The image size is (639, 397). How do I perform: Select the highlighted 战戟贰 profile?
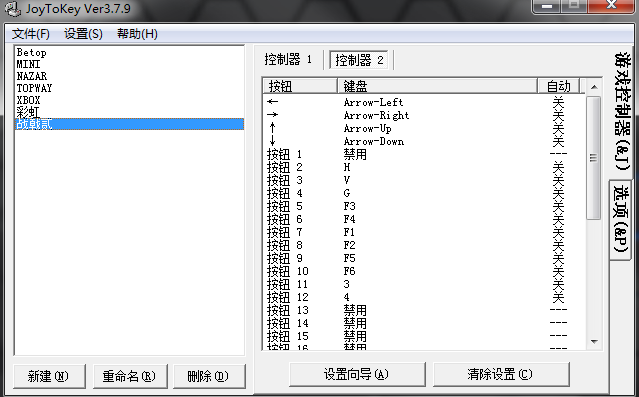pyautogui.click(x=129, y=124)
